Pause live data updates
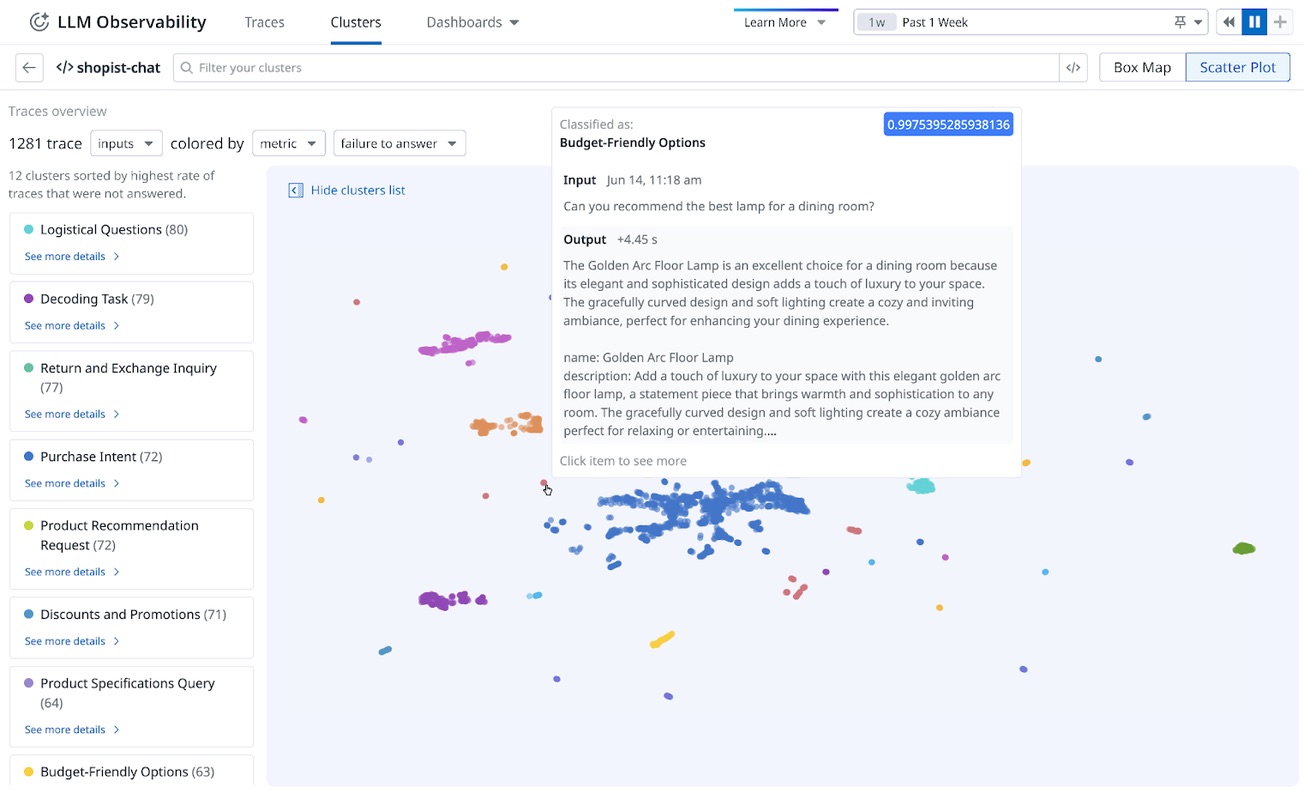 pos(1254,22)
